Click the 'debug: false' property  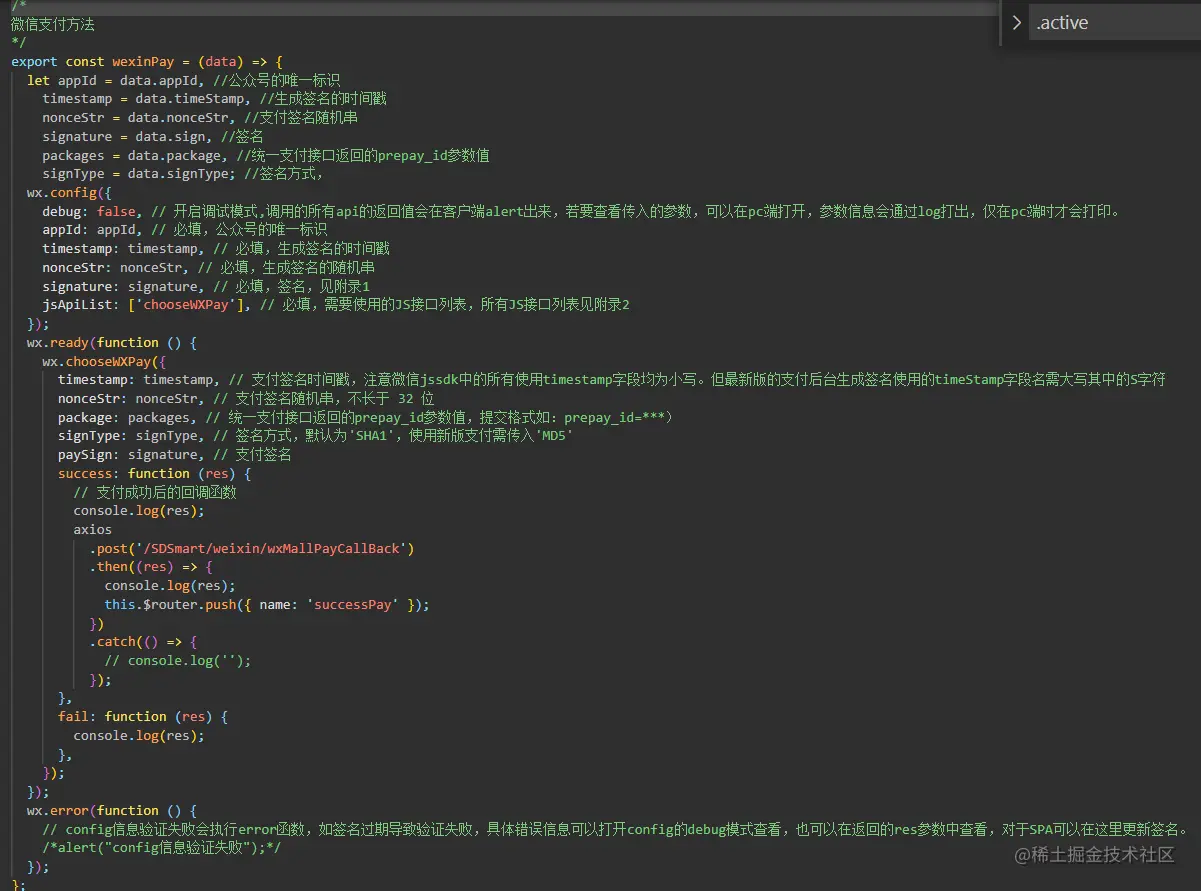coord(88,211)
